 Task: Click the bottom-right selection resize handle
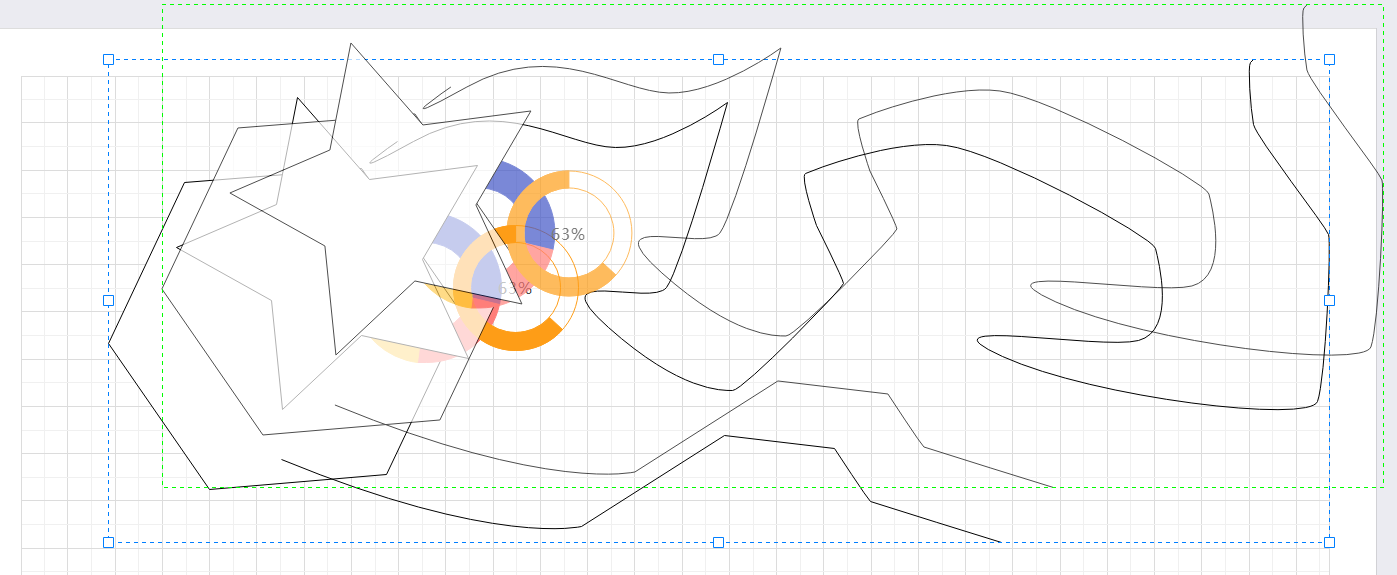1329,542
